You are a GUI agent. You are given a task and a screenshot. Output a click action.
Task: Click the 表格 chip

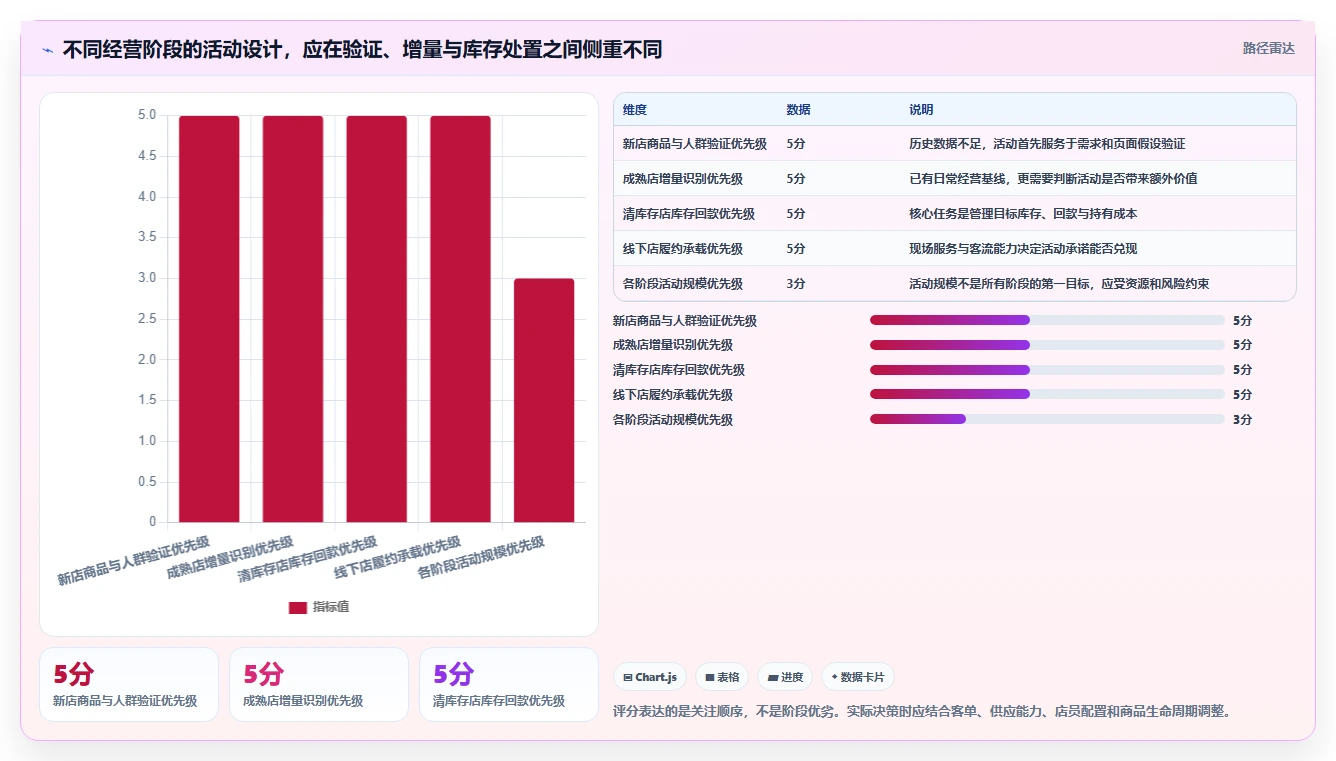pos(722,677)
